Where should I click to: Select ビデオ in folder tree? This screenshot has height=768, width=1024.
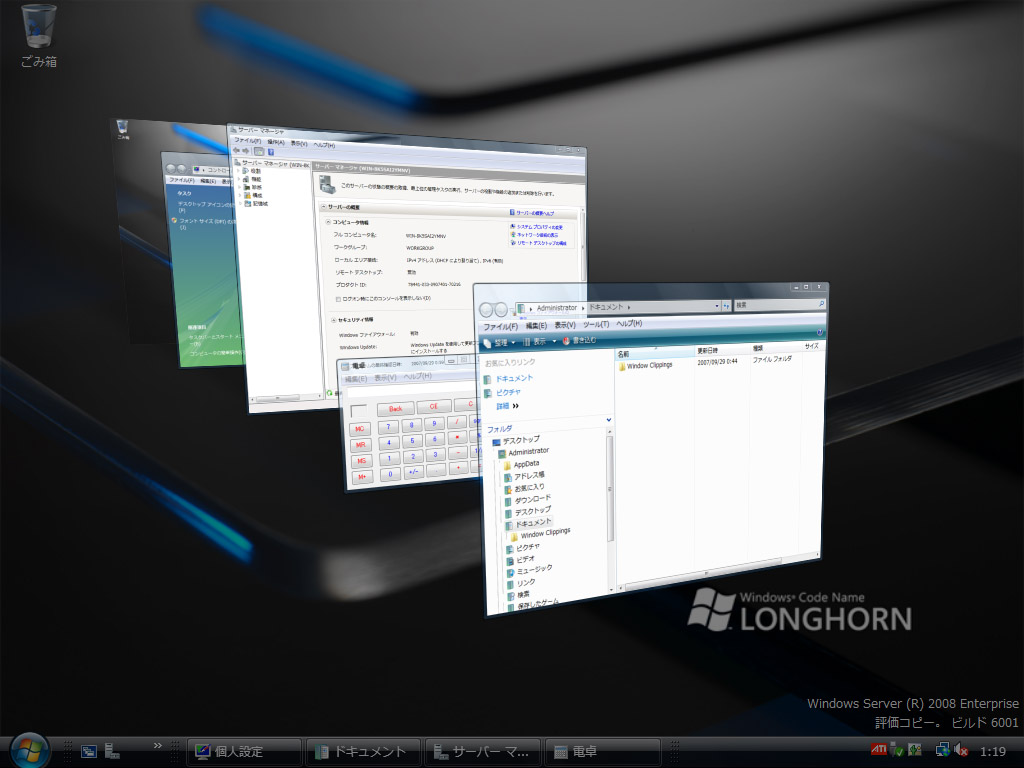522,560
